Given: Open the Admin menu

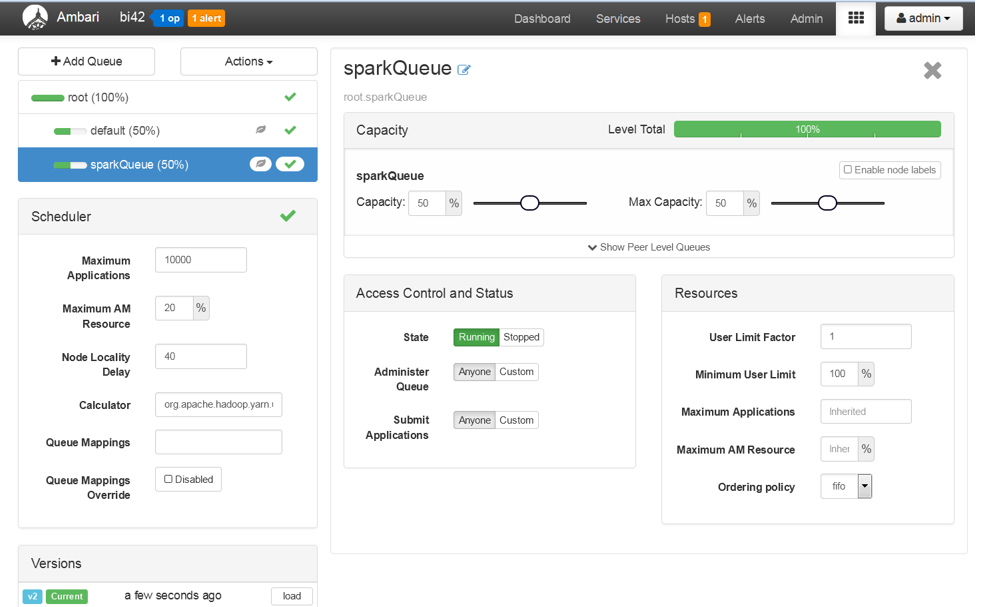Looking at the screenshot, I should click(806, 19).
